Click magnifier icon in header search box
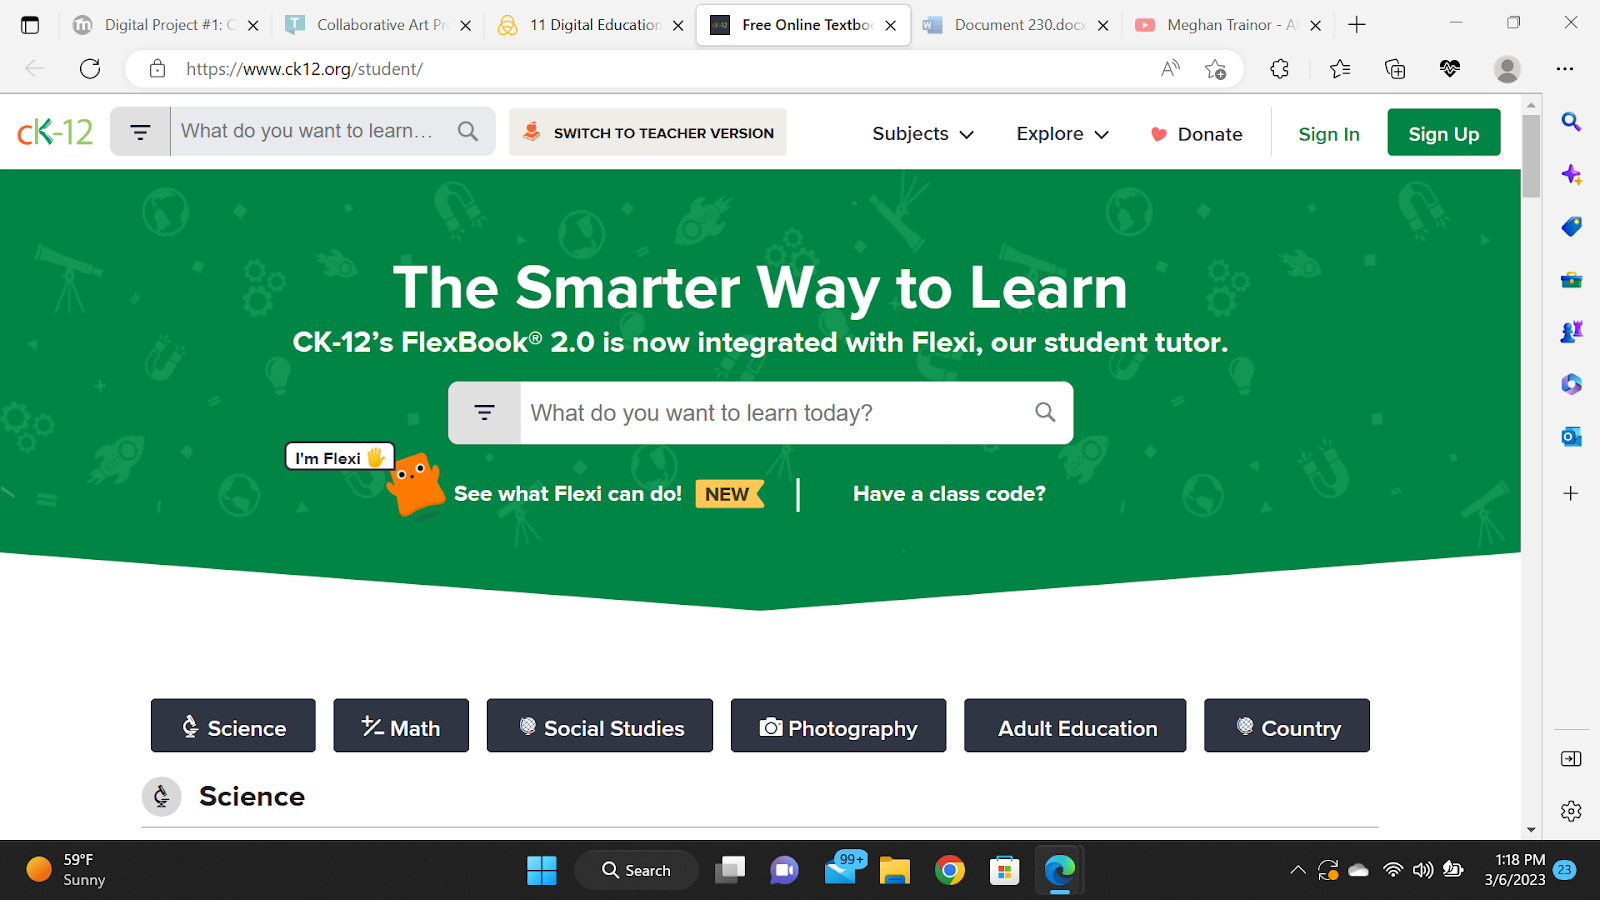 468,131
